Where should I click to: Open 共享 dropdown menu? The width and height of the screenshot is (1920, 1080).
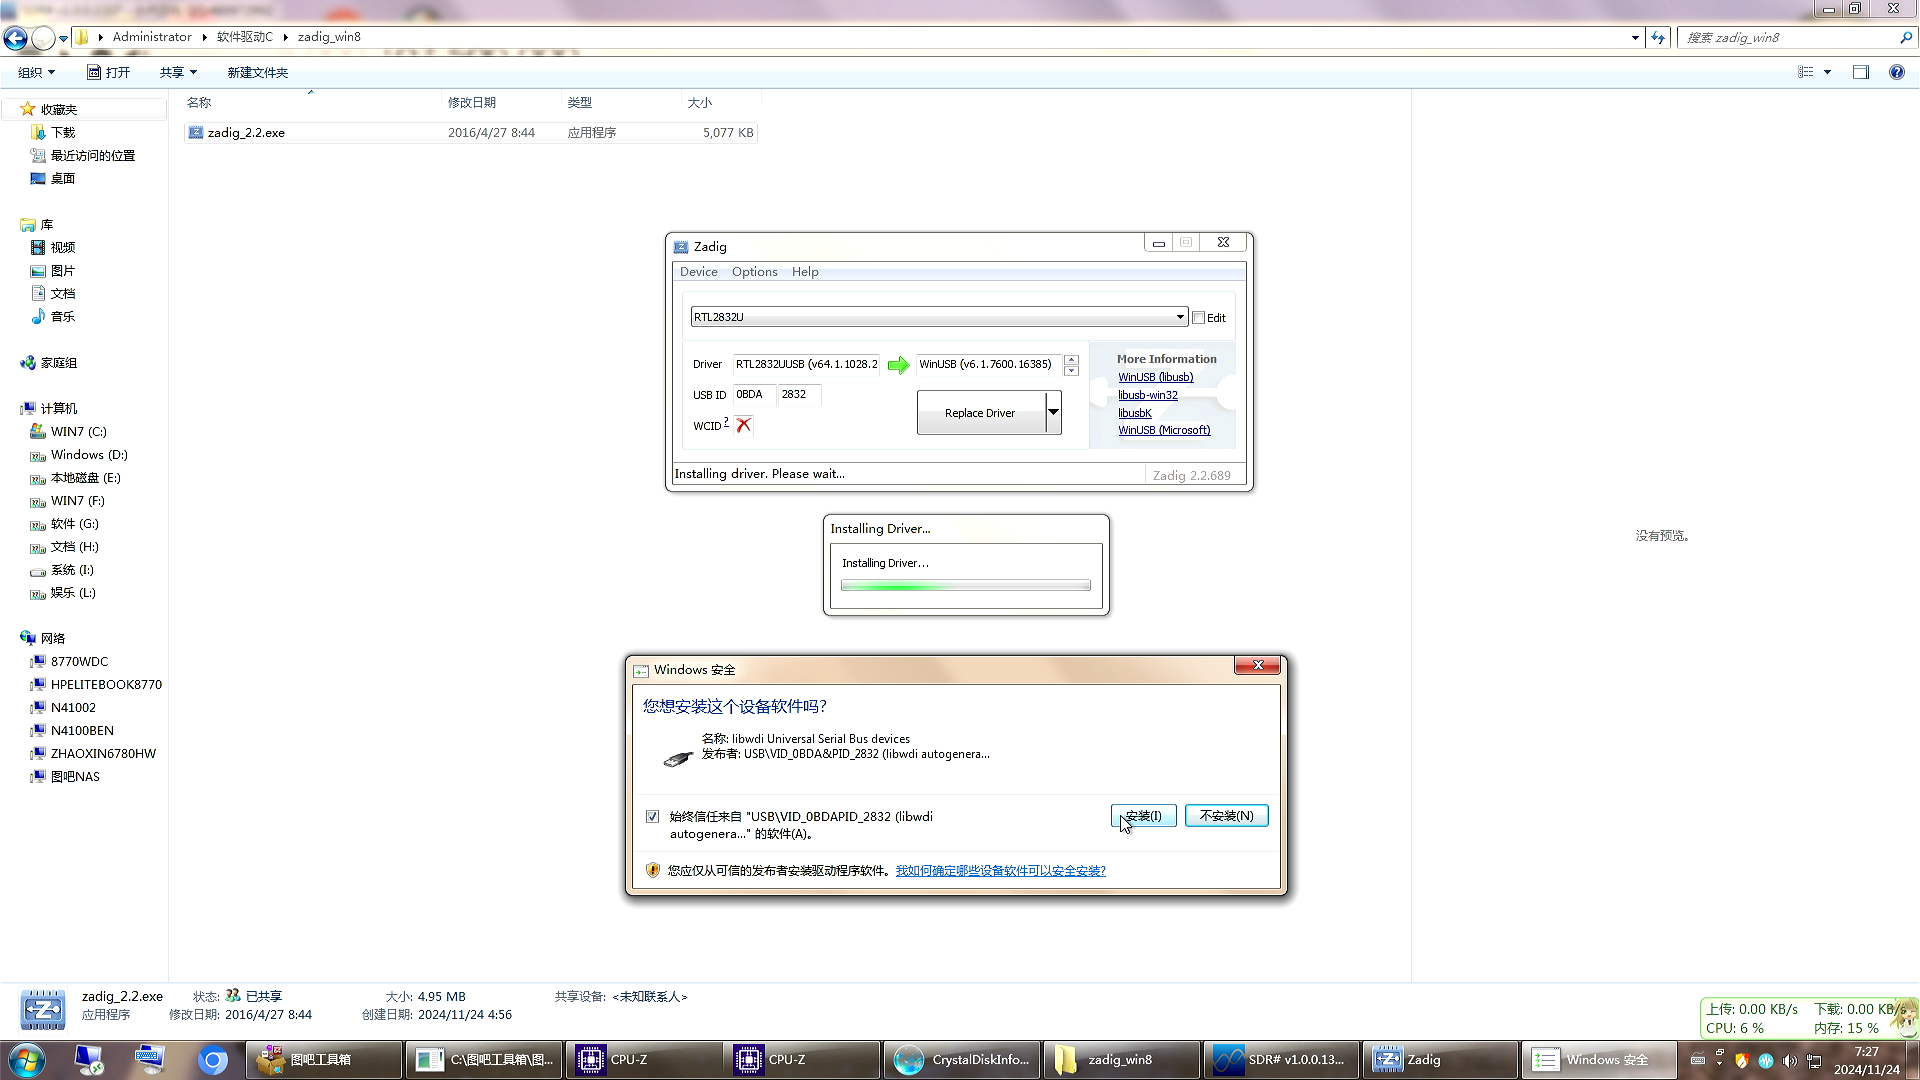(178, 72)
